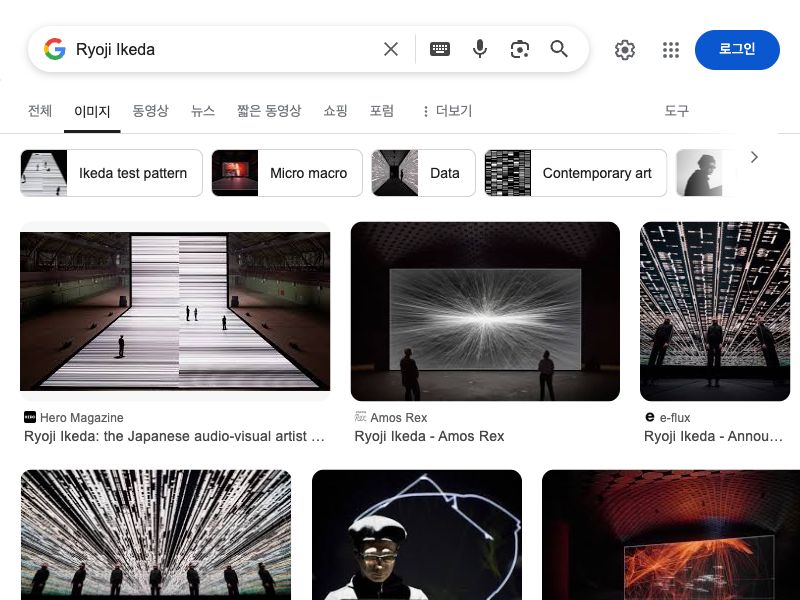The image size is (800, 600).
Task: Open the 도구 tools options
Action: pyautogui.click(x=677, y=111)
